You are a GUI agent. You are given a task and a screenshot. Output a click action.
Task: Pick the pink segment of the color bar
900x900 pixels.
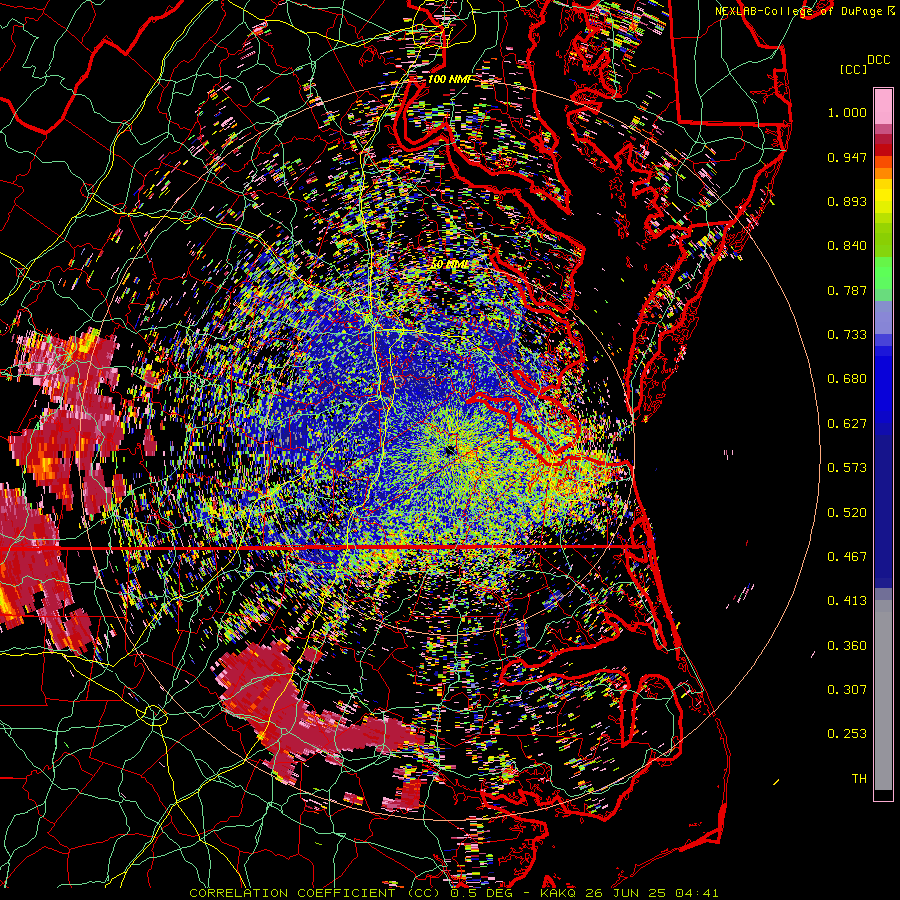pos(883,107)
